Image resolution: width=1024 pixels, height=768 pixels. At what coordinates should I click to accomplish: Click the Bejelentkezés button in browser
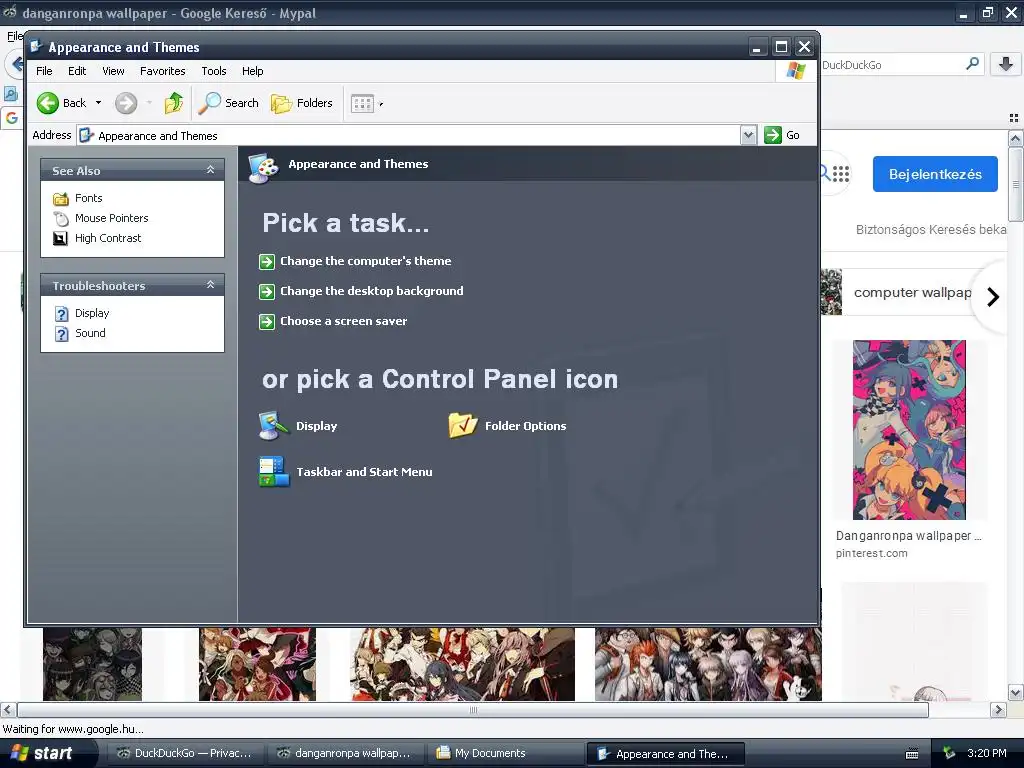click(935, 174)
